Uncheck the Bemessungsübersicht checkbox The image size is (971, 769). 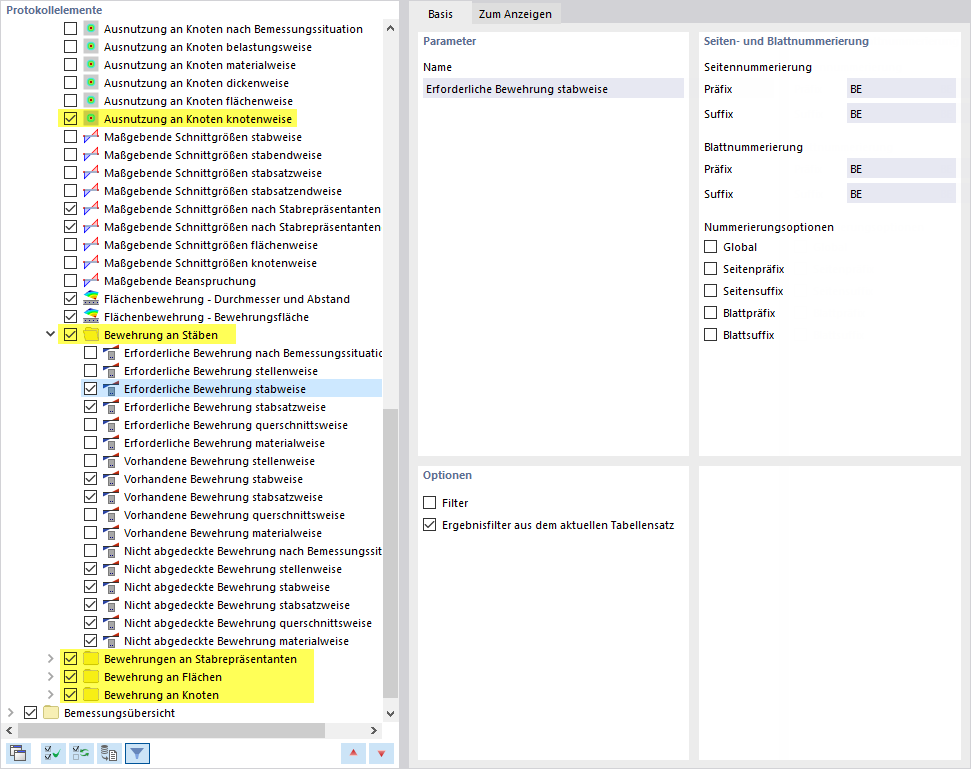point(30,713)
